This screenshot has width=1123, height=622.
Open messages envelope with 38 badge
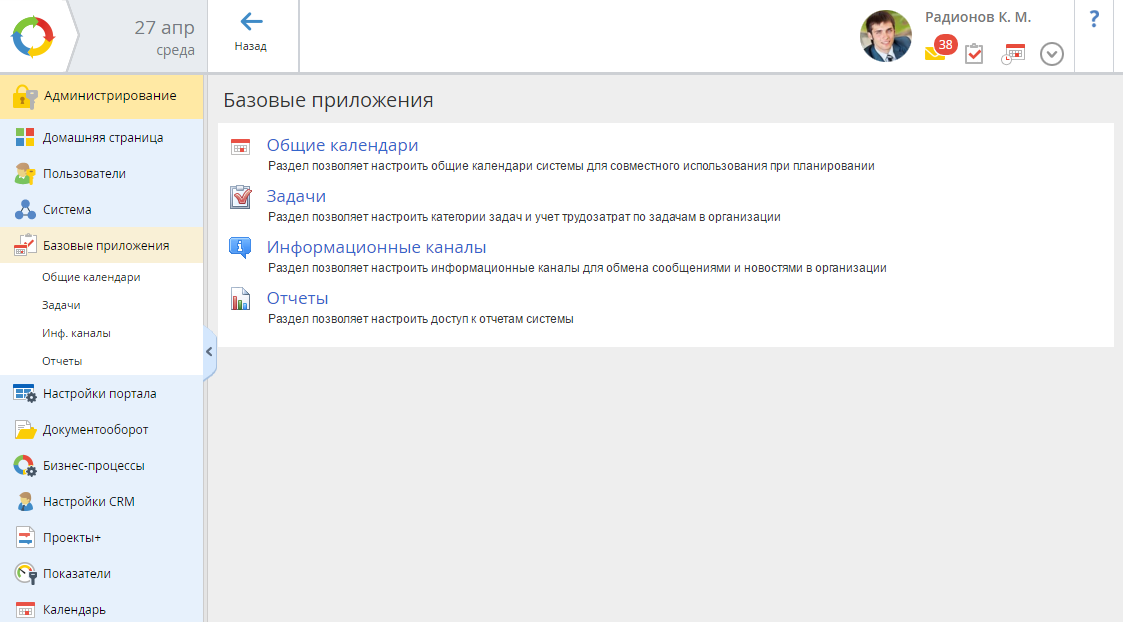click(936, 52)
